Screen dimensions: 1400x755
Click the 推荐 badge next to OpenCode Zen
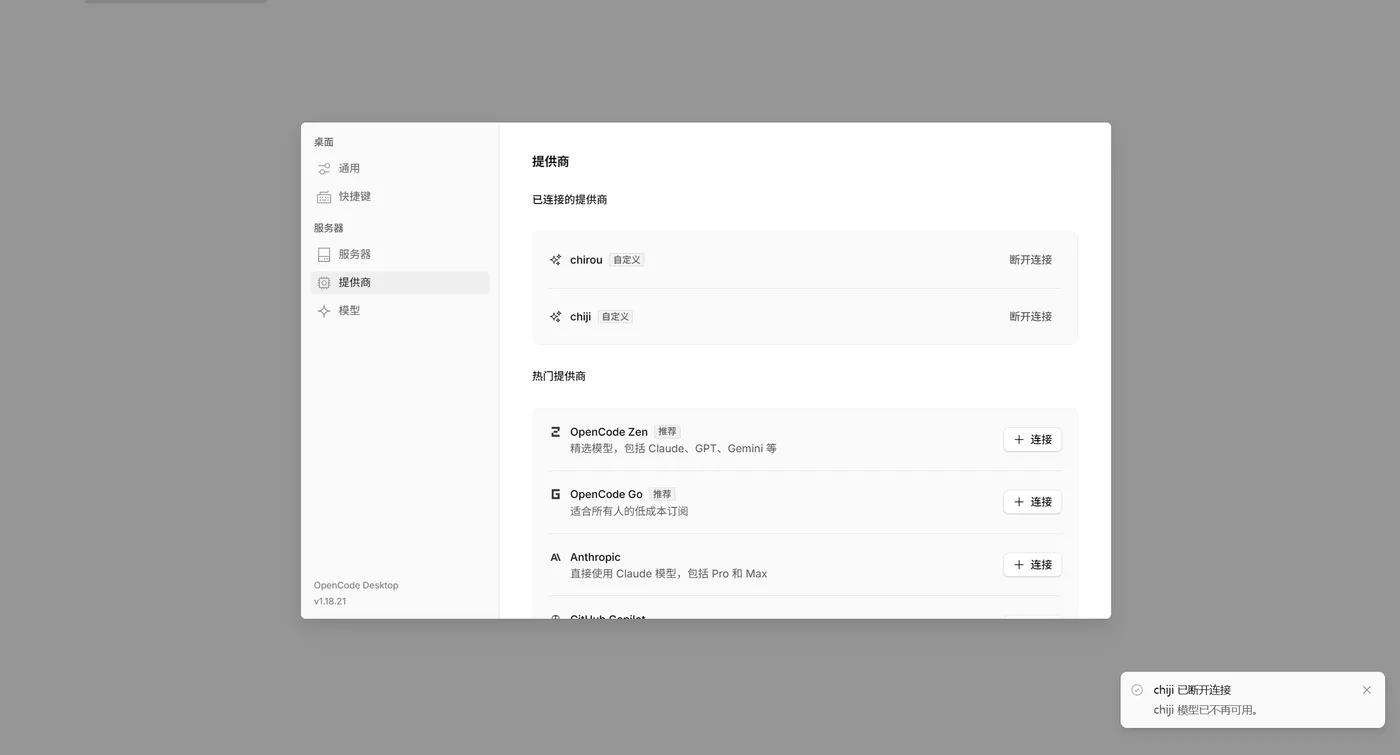click(x=667, y=432)
